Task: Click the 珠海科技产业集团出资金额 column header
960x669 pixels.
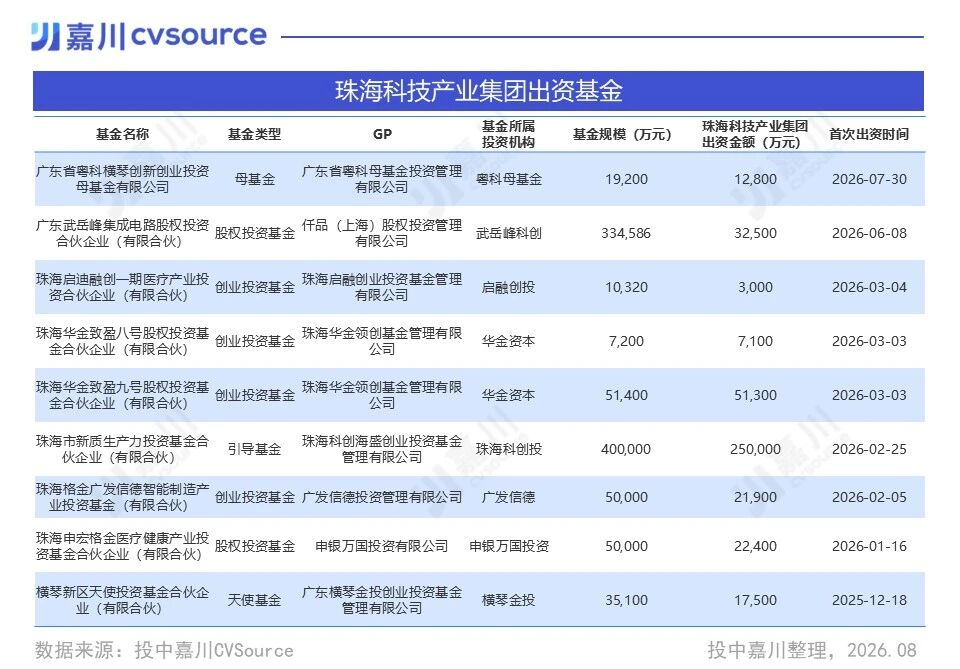Action: pos(754,134)
